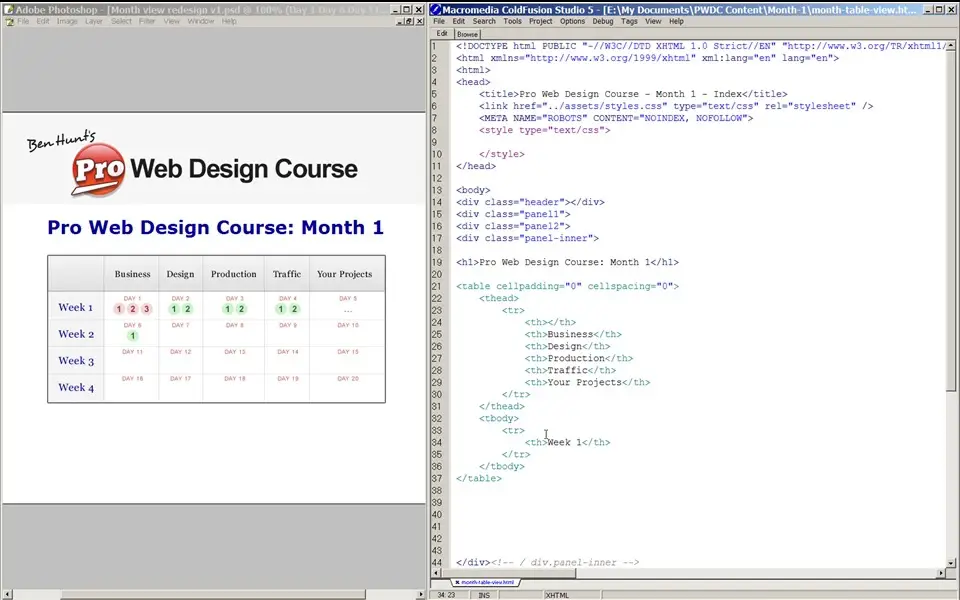Click the vertical scrollbar thumb in the code editor
This screenshot has height=600, width=960.
[951, 220]
